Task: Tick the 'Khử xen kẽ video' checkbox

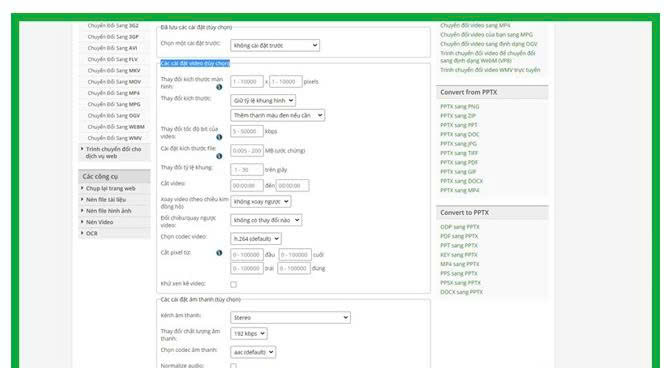Action: pos(233,285)
